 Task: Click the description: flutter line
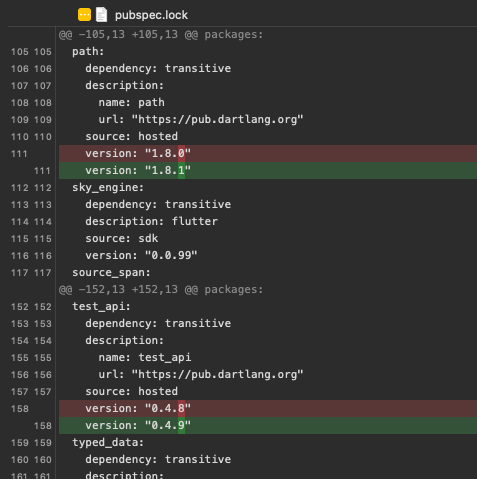click(152, 221)
